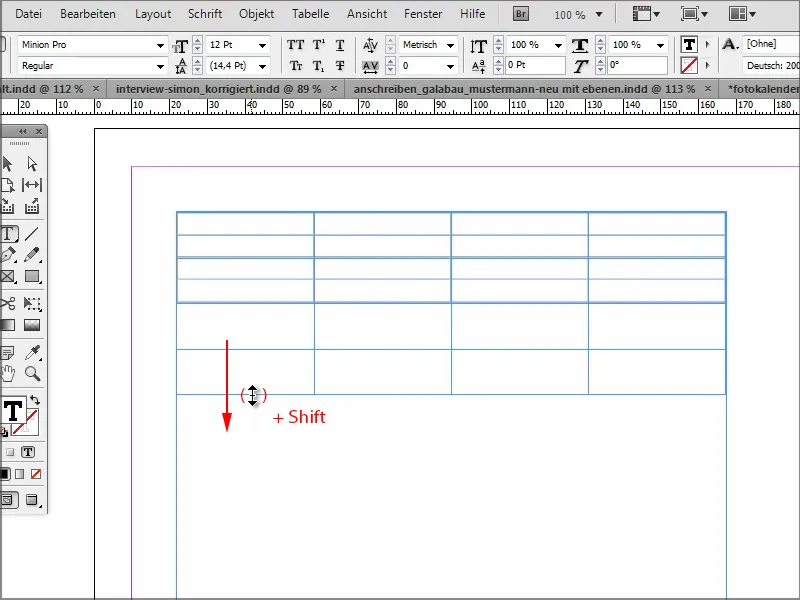Toggle formatting affects container button
Image resolution: width=800 pixels, height=600 pixels.
[x=10, y=452]
